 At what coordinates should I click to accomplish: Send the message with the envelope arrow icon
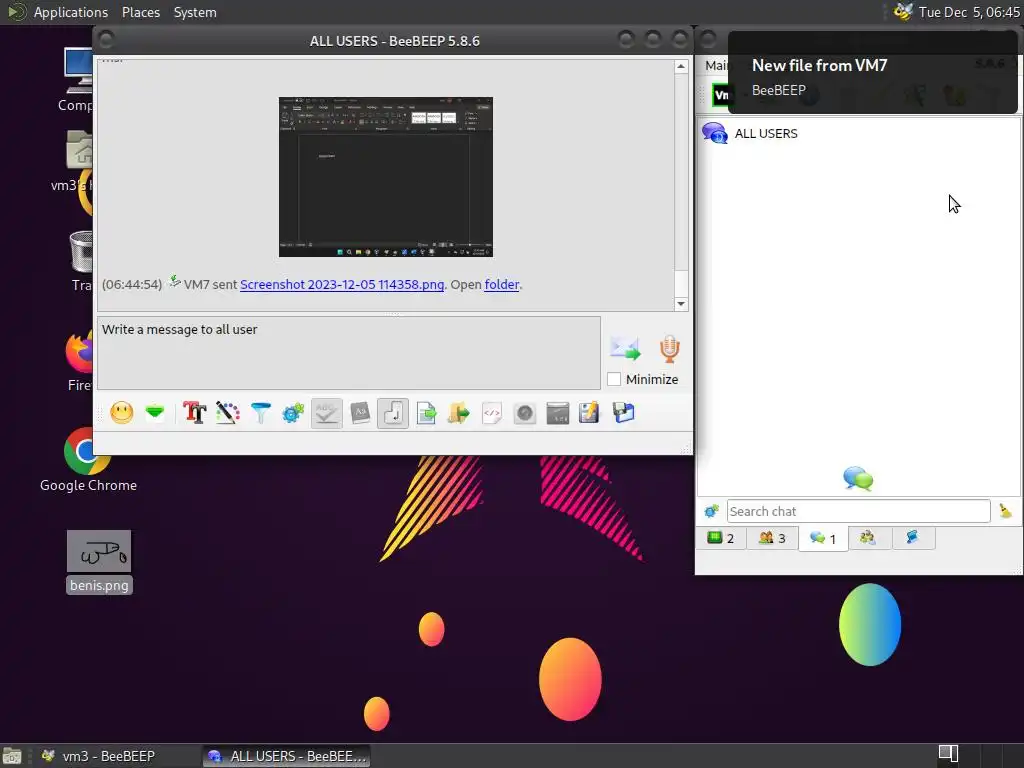(625, 349)
